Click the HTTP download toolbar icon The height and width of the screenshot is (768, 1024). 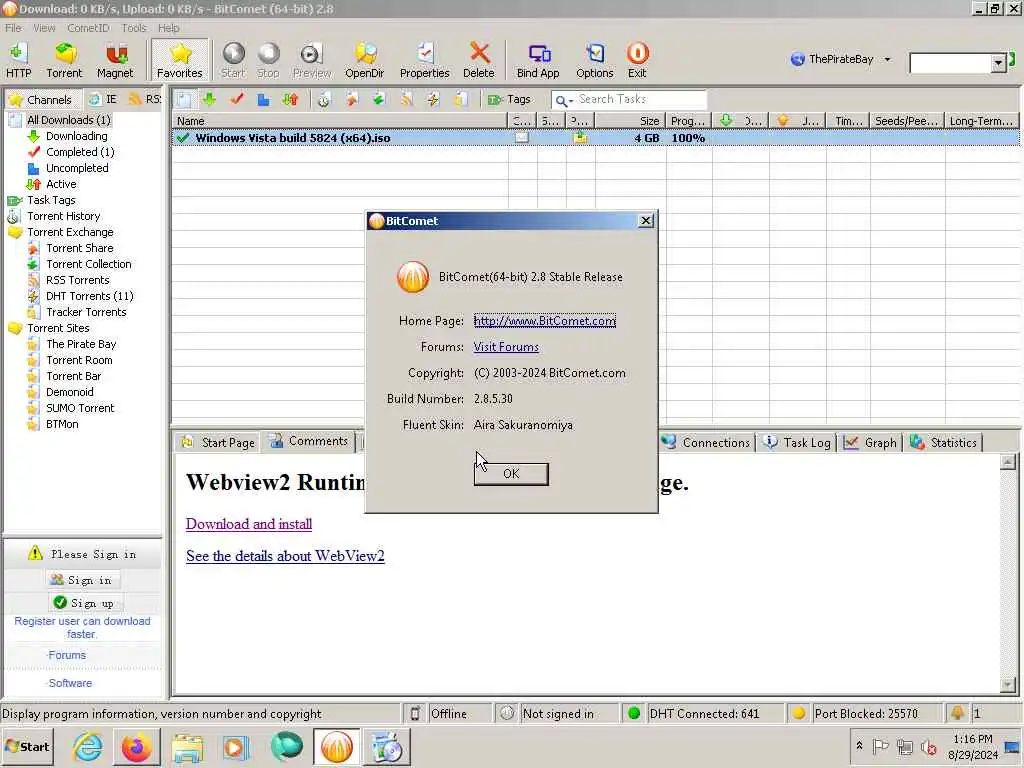[x=18, y=60]
